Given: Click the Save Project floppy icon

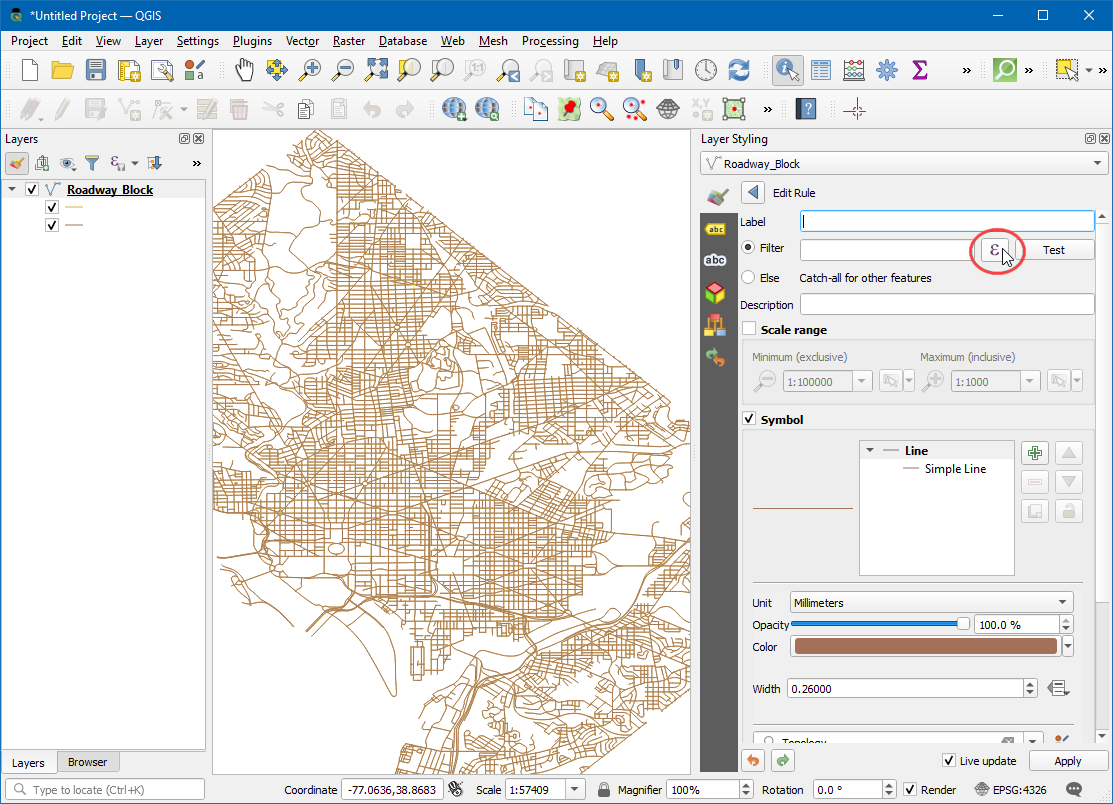Looking at the screenshot, I should tap(95, 70).
